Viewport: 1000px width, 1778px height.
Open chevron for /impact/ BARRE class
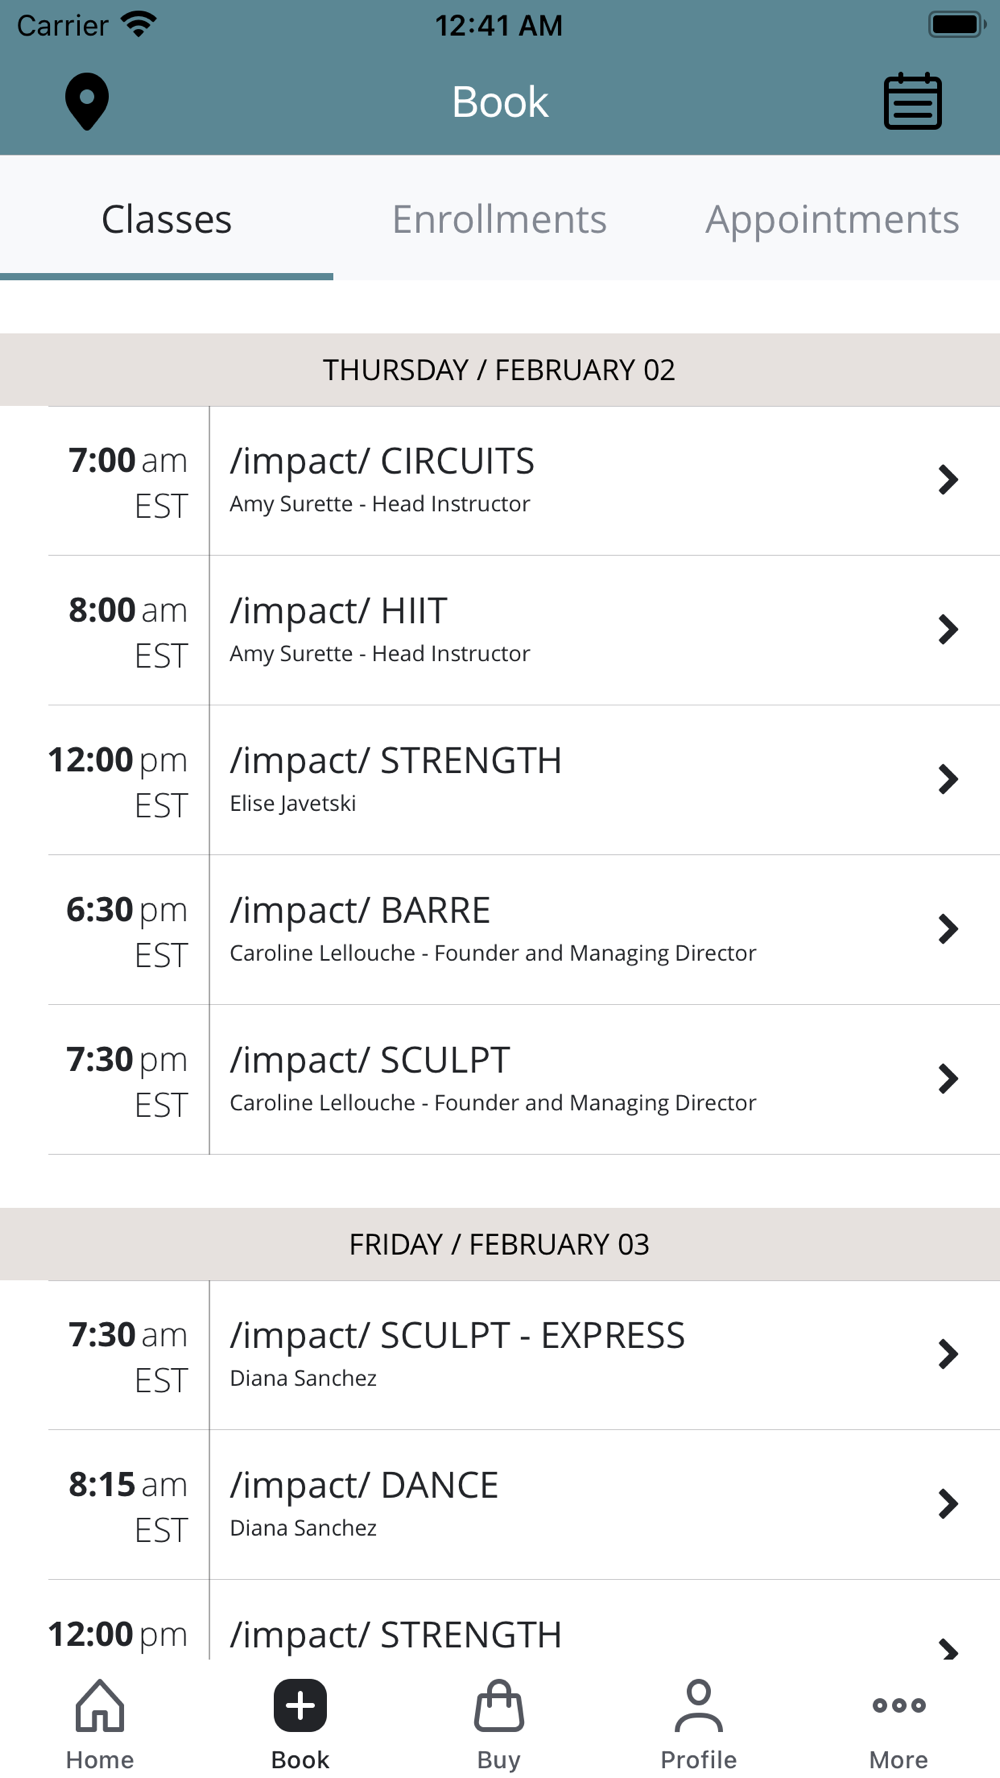pos(948,929)
